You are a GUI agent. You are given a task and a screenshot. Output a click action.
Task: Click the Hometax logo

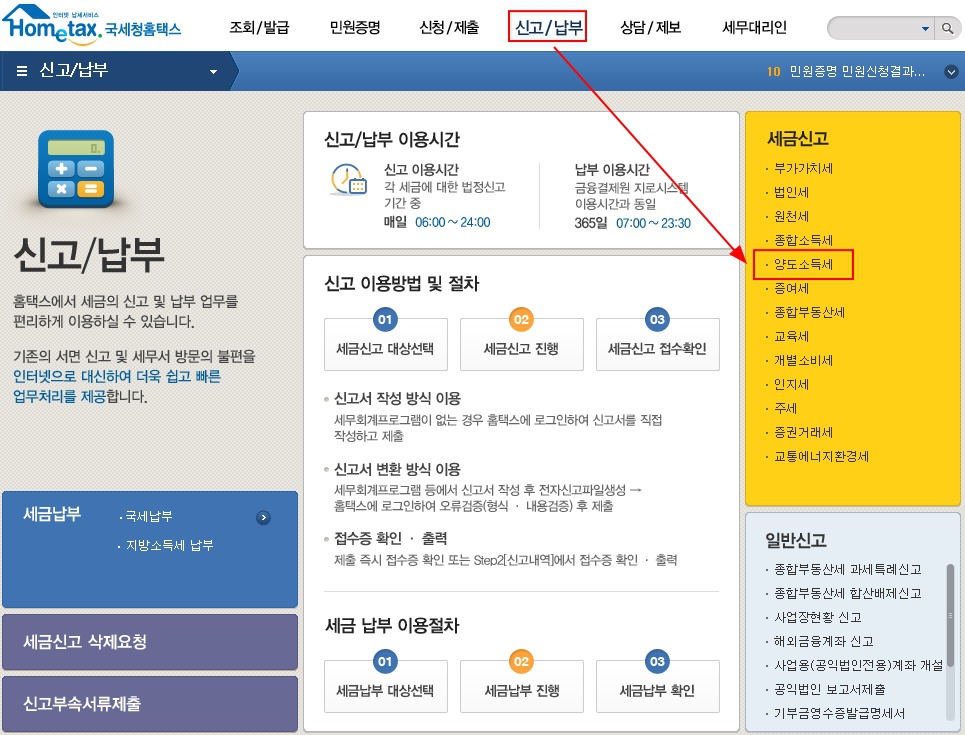click(92, 25)
